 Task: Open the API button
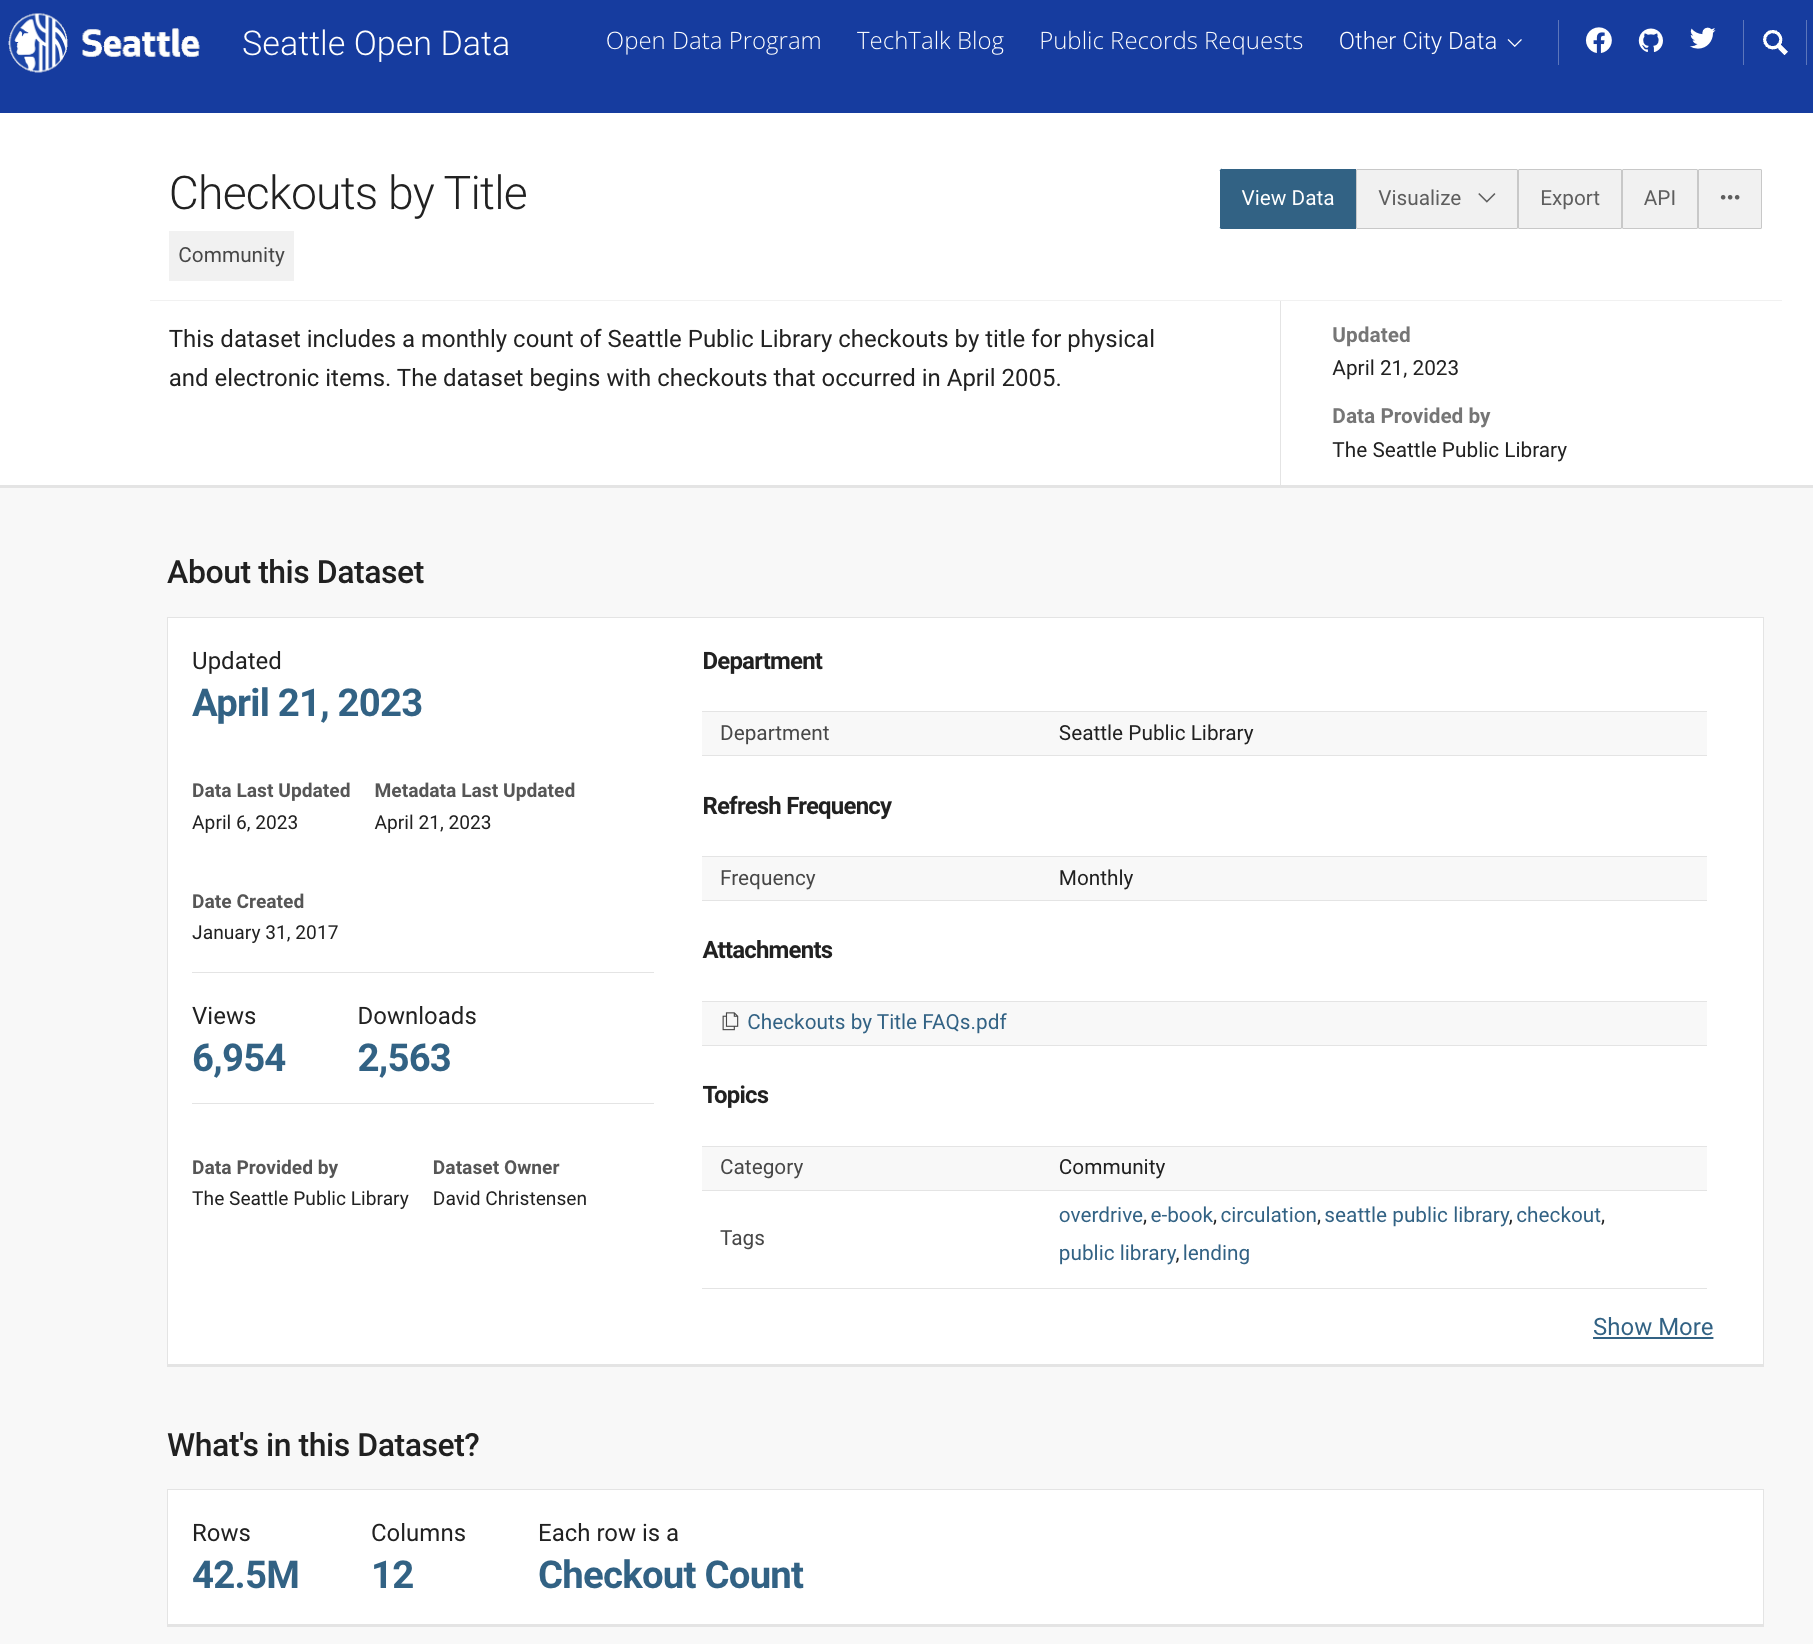1658,198
